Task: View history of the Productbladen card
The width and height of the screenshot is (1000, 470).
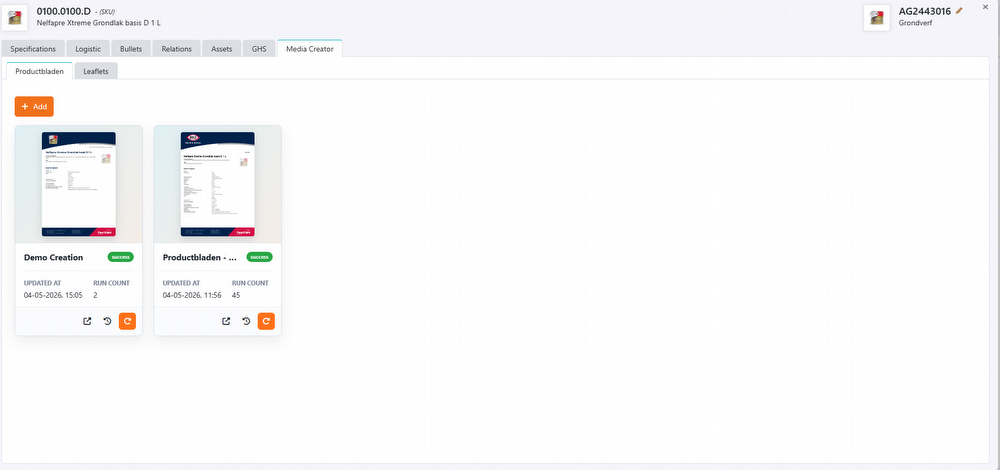Action: click(246, 321)
